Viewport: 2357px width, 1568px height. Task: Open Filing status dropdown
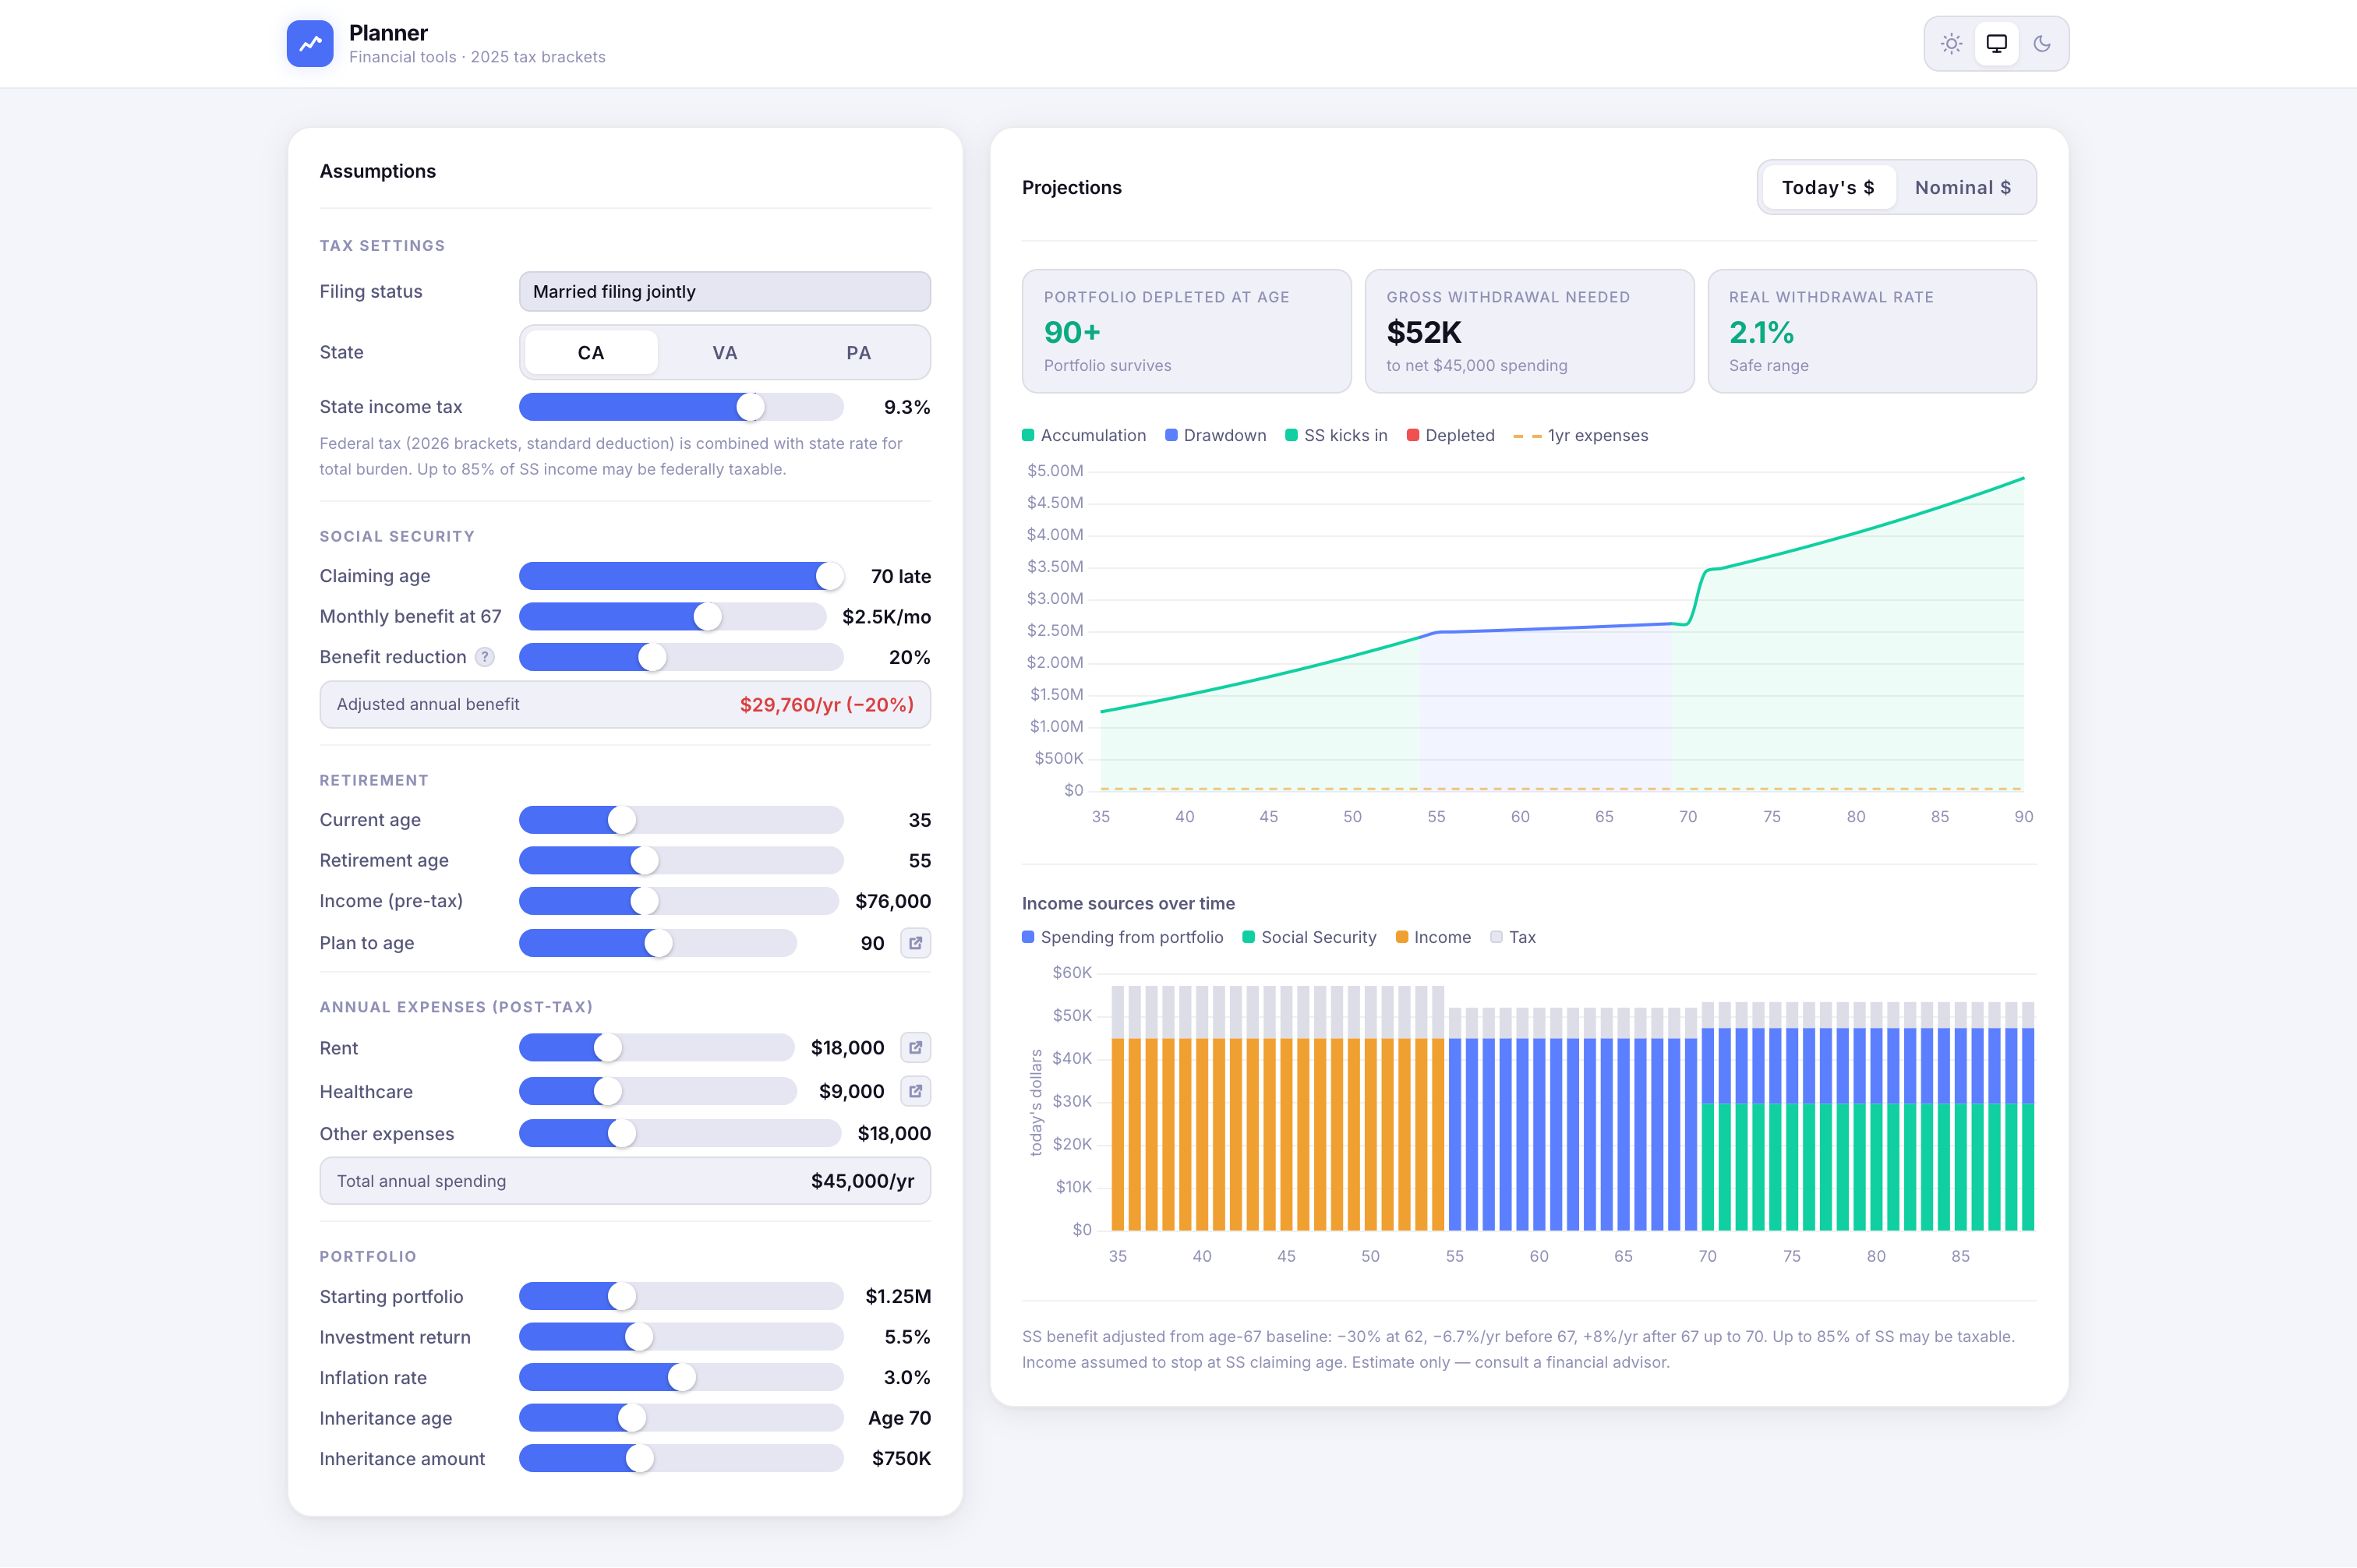point(725,292)
